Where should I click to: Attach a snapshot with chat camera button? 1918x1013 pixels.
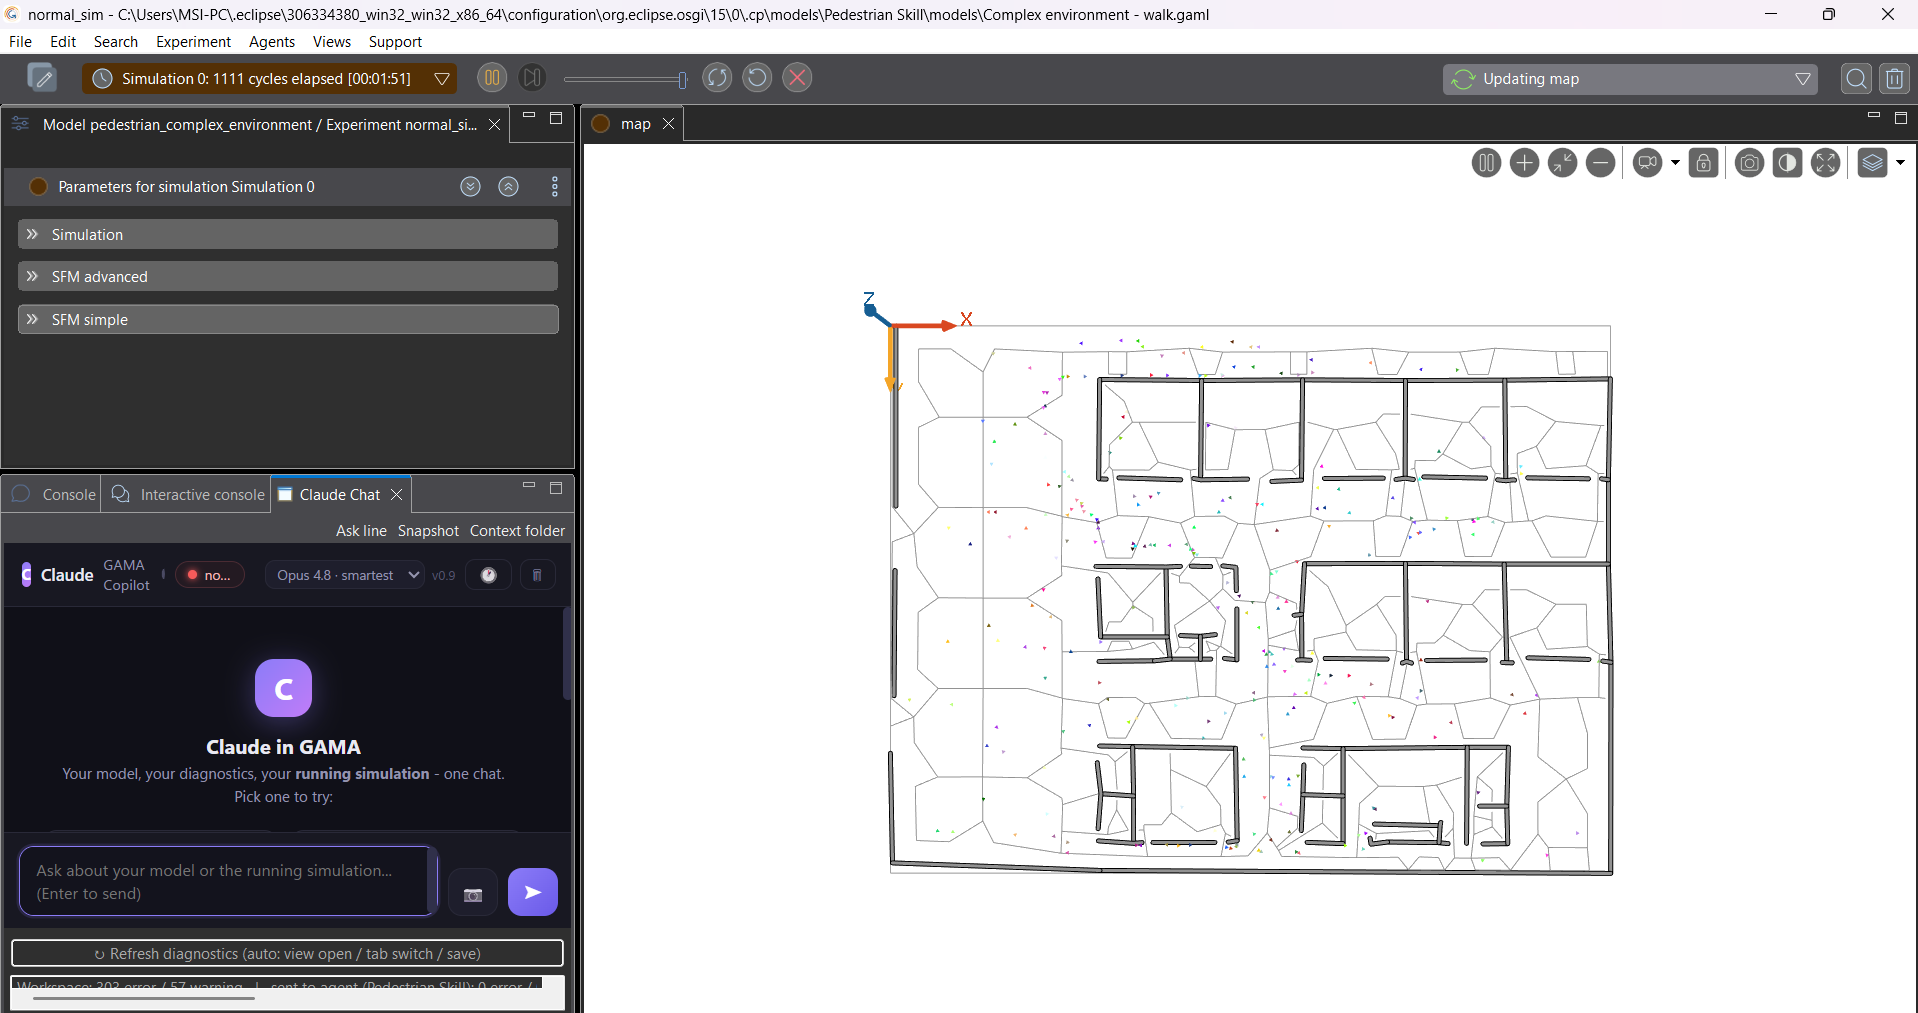point(473,893)
